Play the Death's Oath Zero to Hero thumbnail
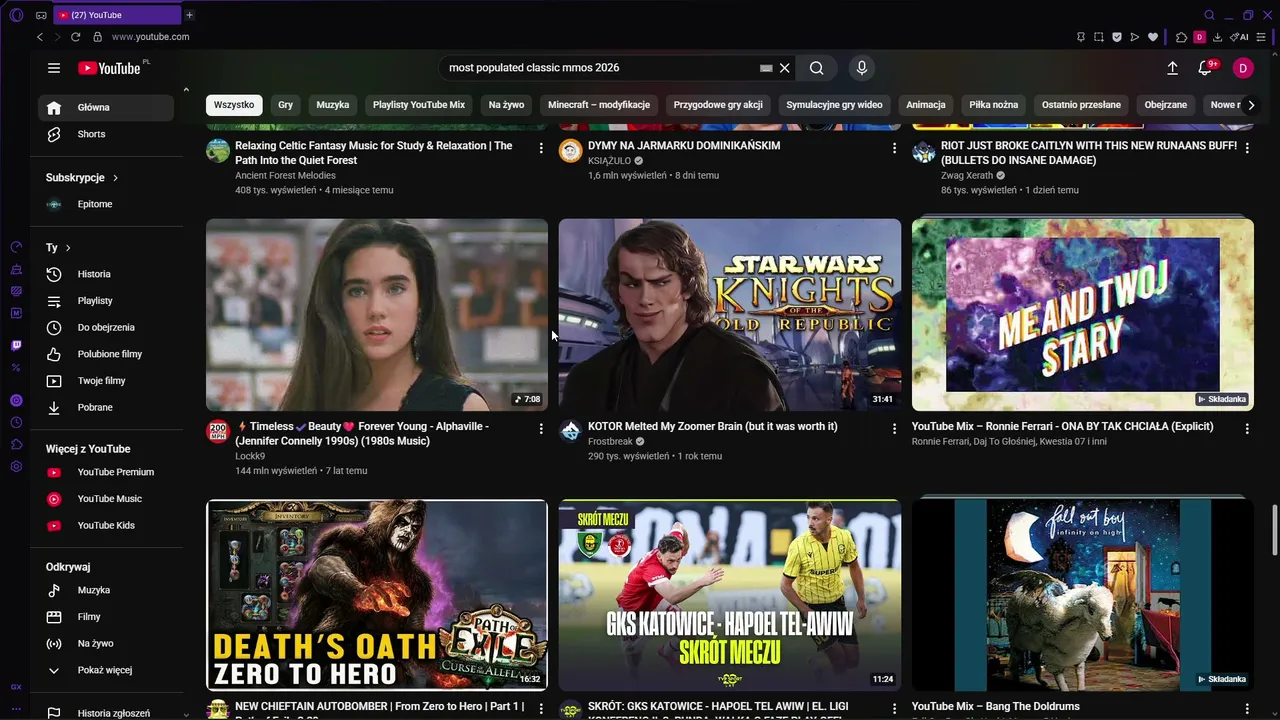1280x720 pixels. 377,596
